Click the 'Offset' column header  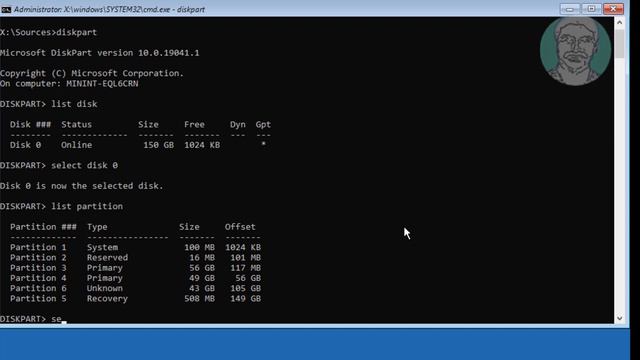coord(240,227)
